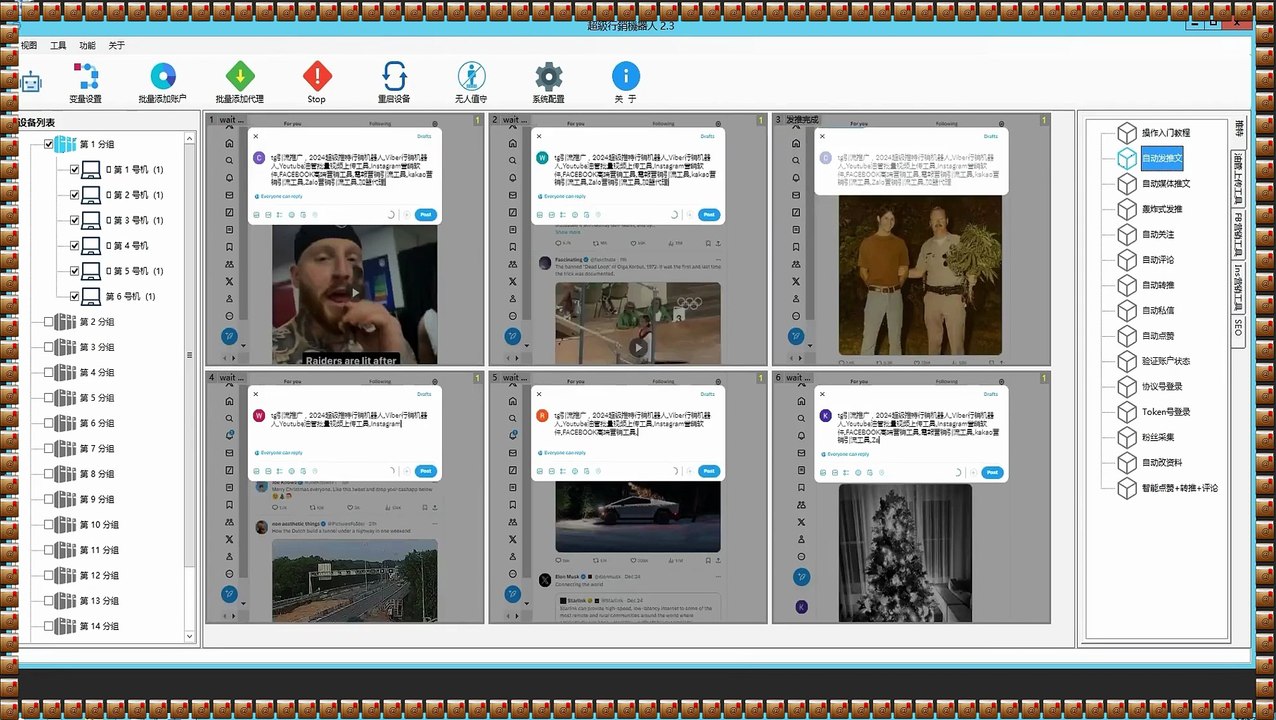The height and width of the screenshot is (720, 1276).
Task: Select cube icon beside 操作入门教程
Action: click(x=1127, y=133)
